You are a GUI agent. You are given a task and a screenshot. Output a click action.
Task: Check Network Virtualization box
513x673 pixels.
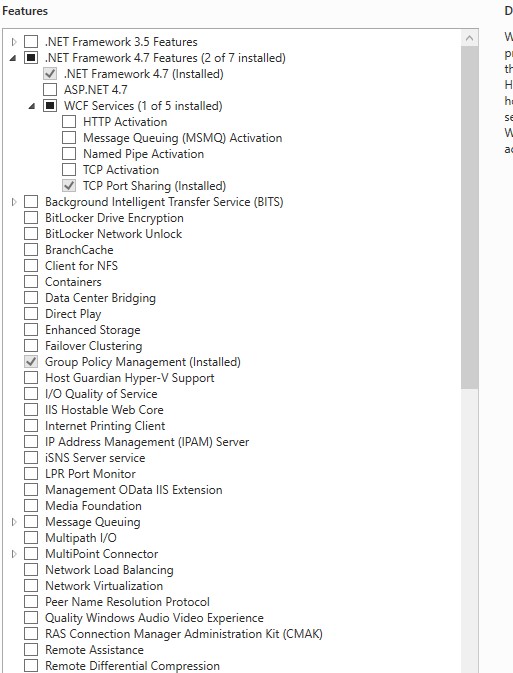pyautogui.click(x=31, y=586)
